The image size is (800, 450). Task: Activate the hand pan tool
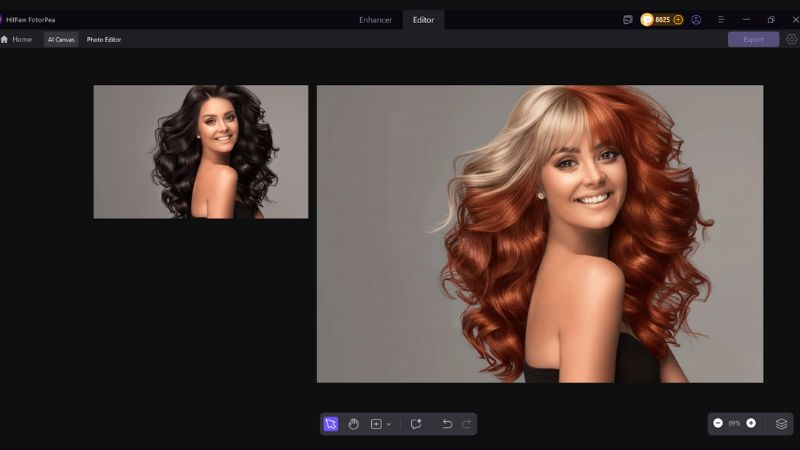(x=354, y=424)
